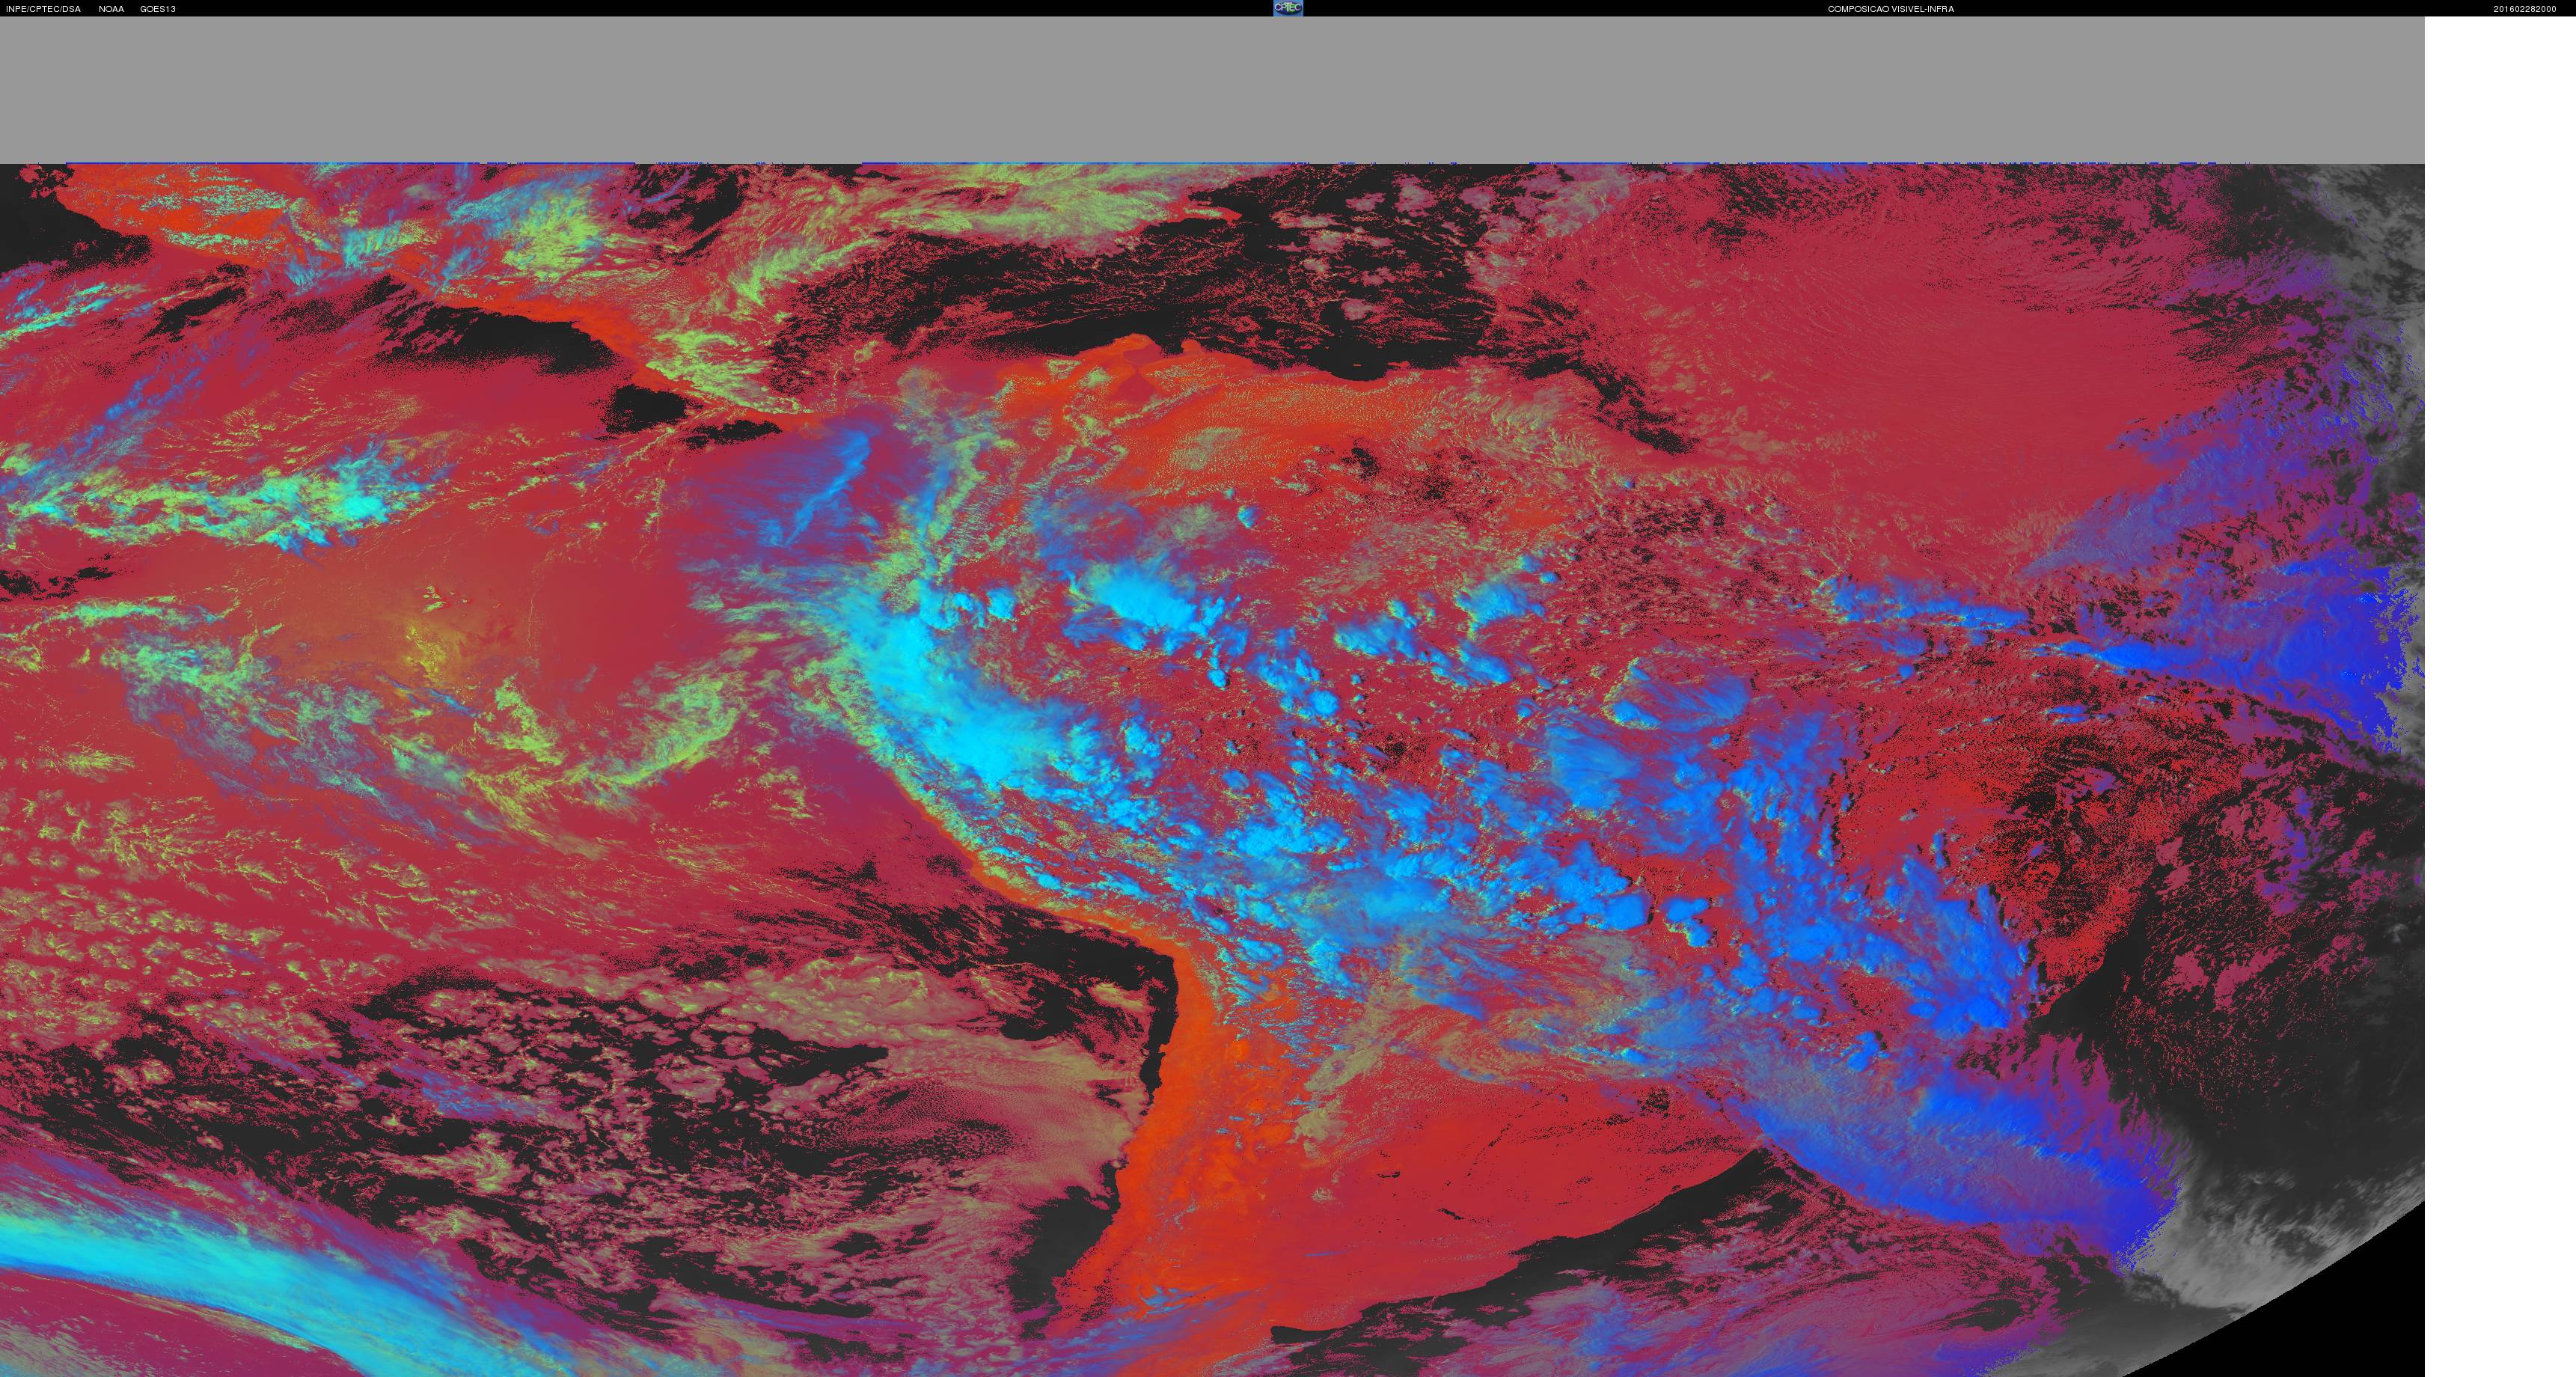
Task: Click the INPE/CPTEC/DSA label
Action: 43,9
